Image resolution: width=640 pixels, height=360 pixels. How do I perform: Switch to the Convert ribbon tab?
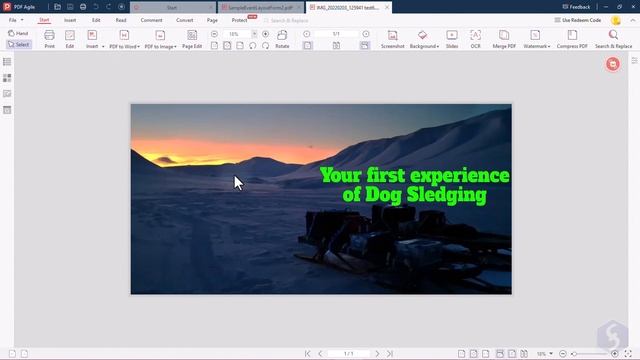coord(184,20)
